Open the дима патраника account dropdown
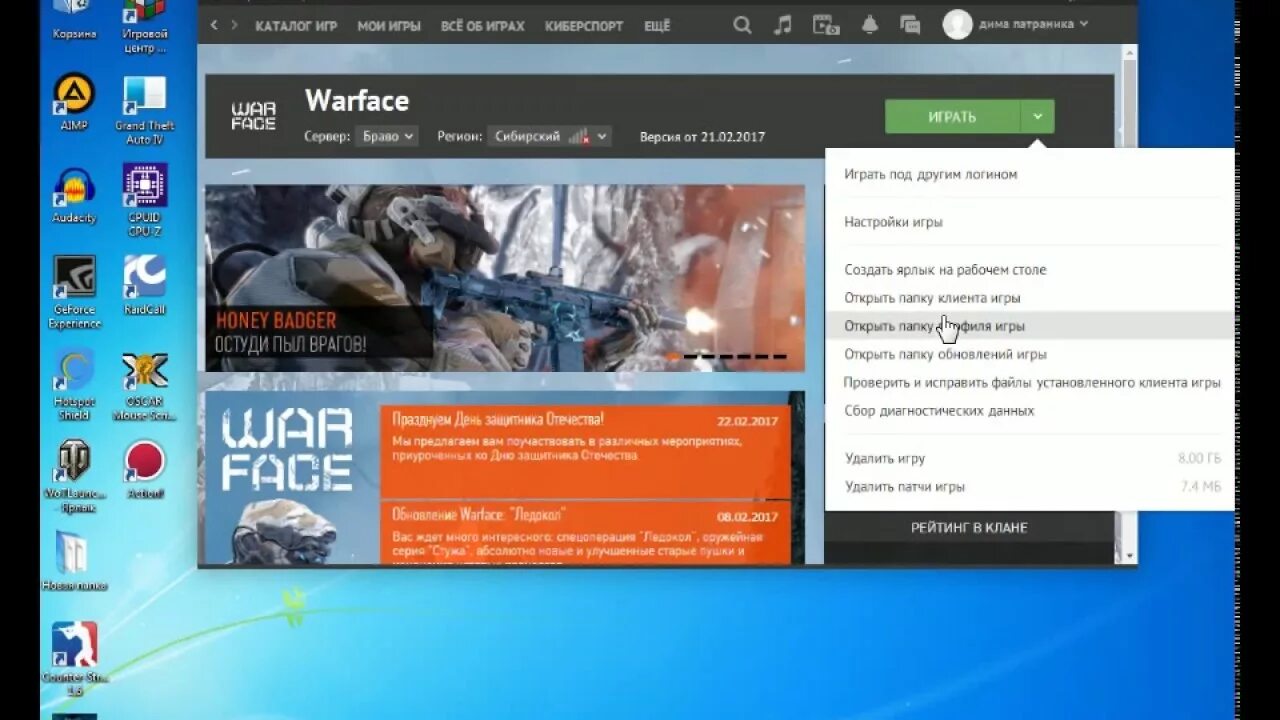This screenshot has width=1280, height=720. [x=1034, y=24]
